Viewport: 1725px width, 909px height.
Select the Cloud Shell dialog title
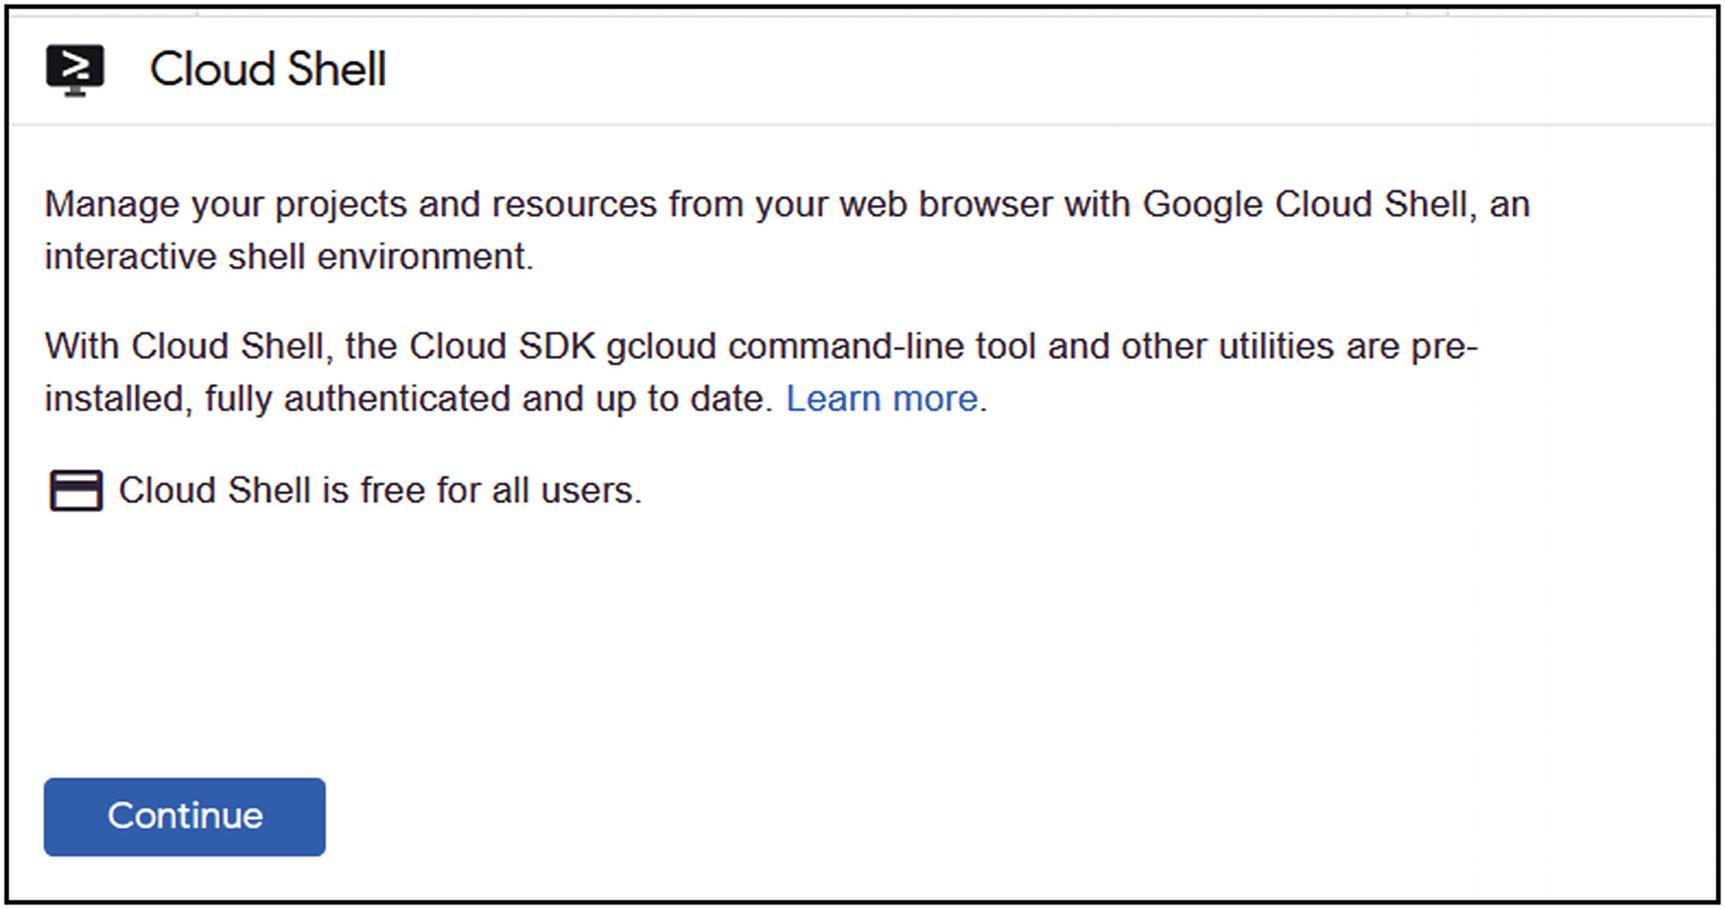pos(267,70)
